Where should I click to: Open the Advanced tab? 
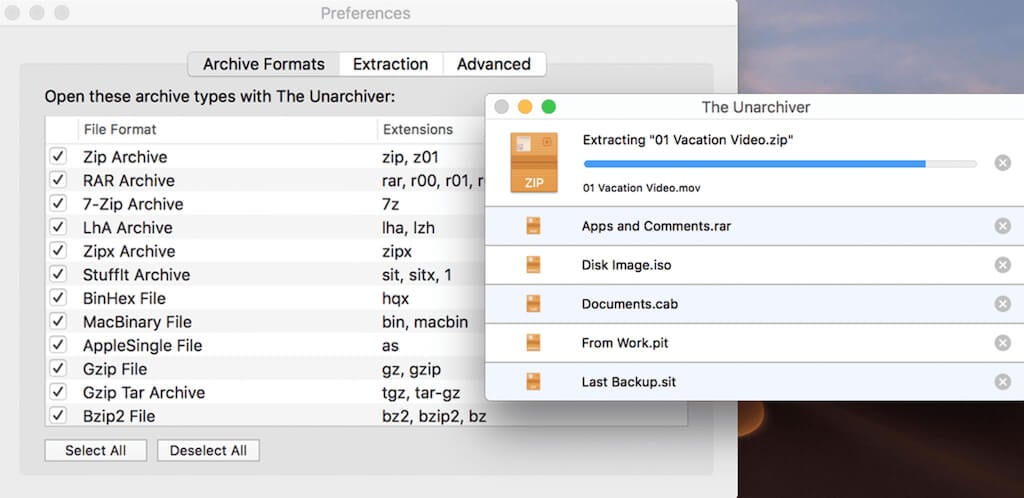tap(494, 64)
